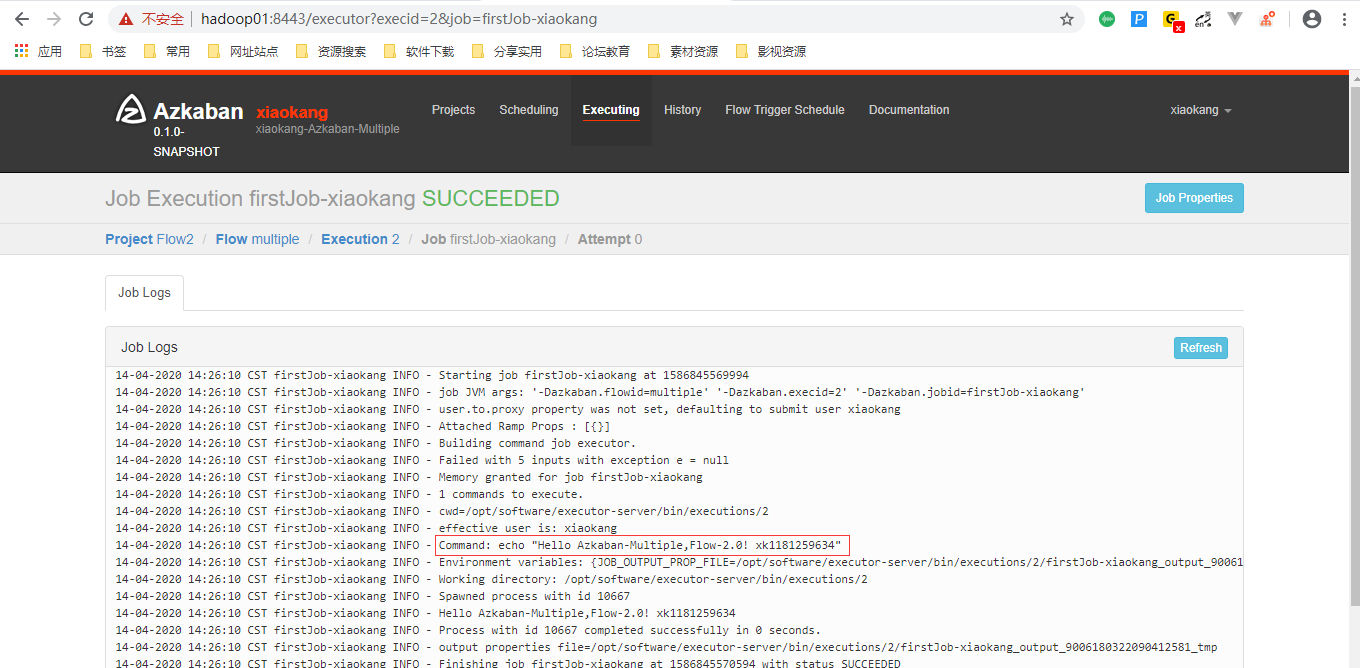Screen dimensions: 1360x668
Task: Refresh the job logs
Action: (x=1201, y=348)
